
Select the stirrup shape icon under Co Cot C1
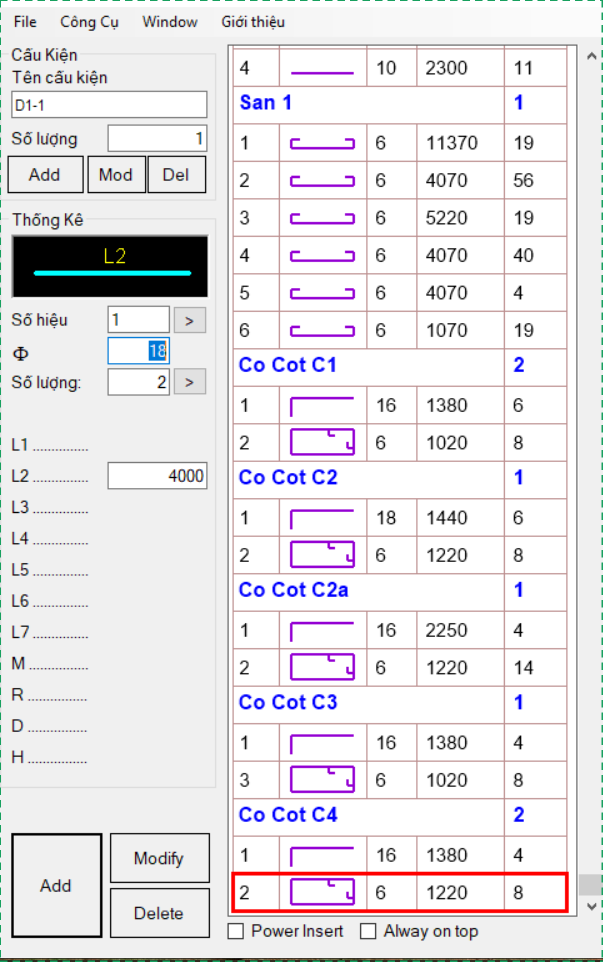323,442
